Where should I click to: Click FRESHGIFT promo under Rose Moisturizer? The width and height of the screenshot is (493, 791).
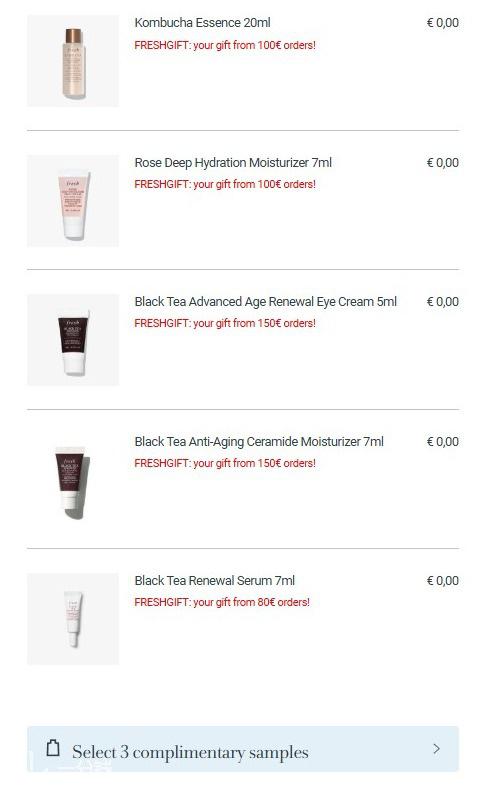tap(225, 184)
